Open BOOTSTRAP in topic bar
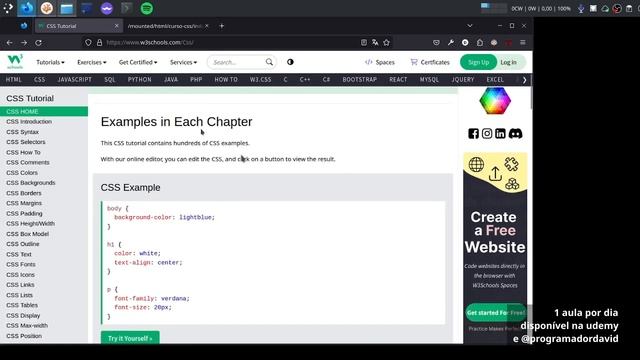Screen dimensions: 640x360 [x=360, y=80]
